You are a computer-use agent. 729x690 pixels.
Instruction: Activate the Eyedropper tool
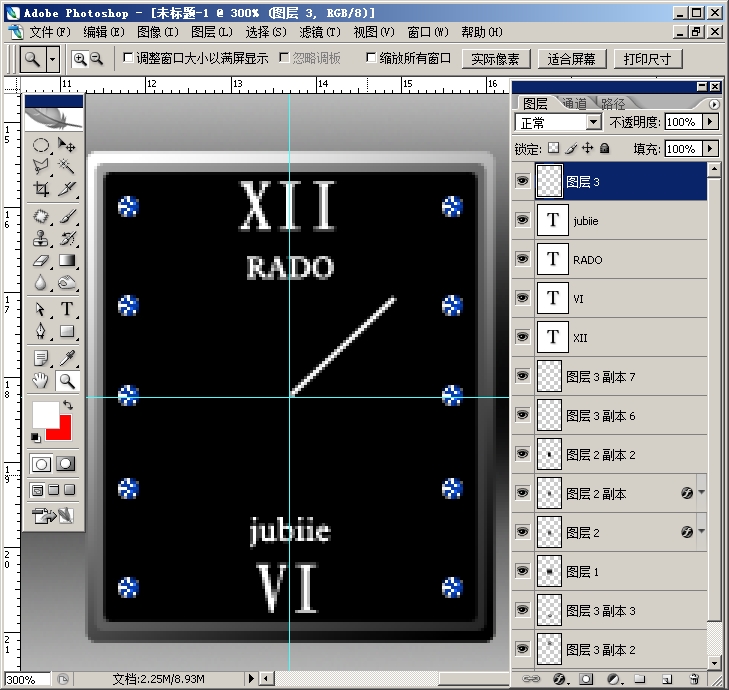(x=67, y=358)
